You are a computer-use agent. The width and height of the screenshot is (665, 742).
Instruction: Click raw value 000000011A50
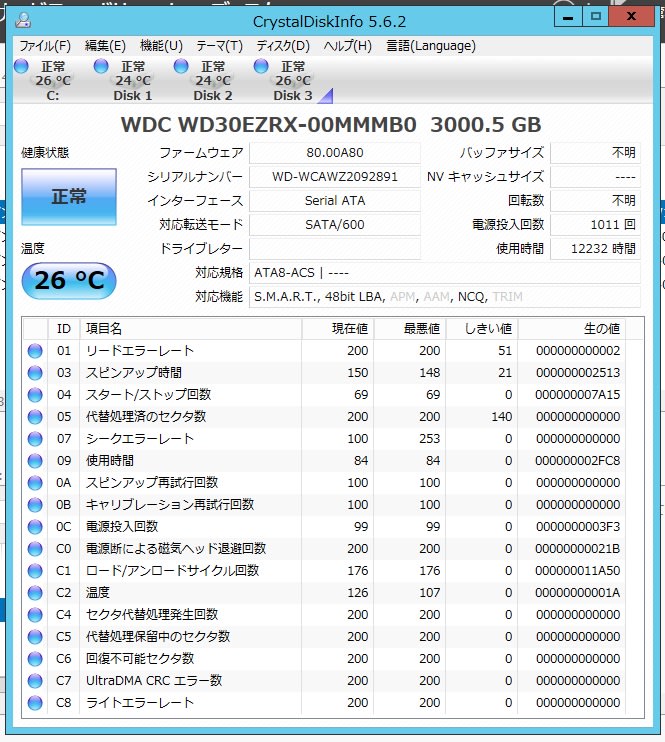click(577, 571)
